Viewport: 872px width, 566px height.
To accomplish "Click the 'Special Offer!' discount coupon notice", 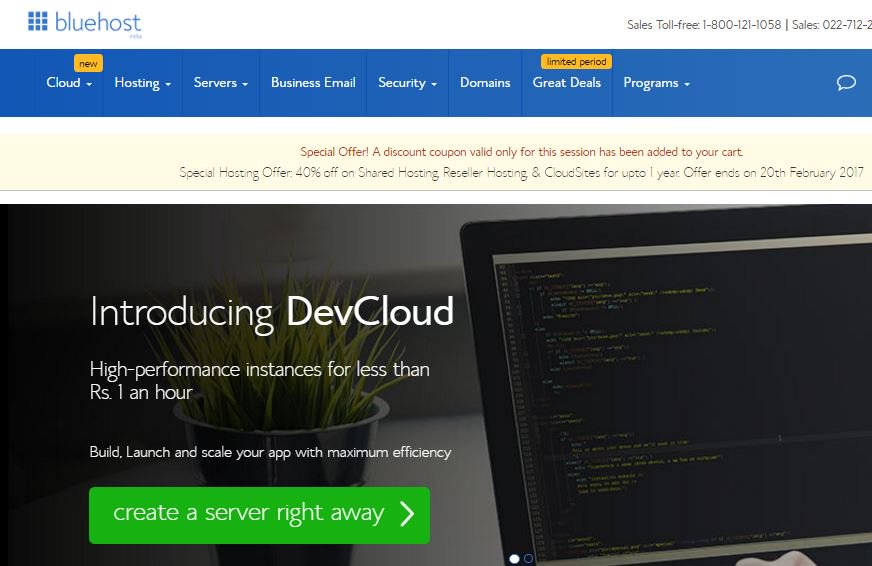I will pyautogui.click(x=522, y=152).
